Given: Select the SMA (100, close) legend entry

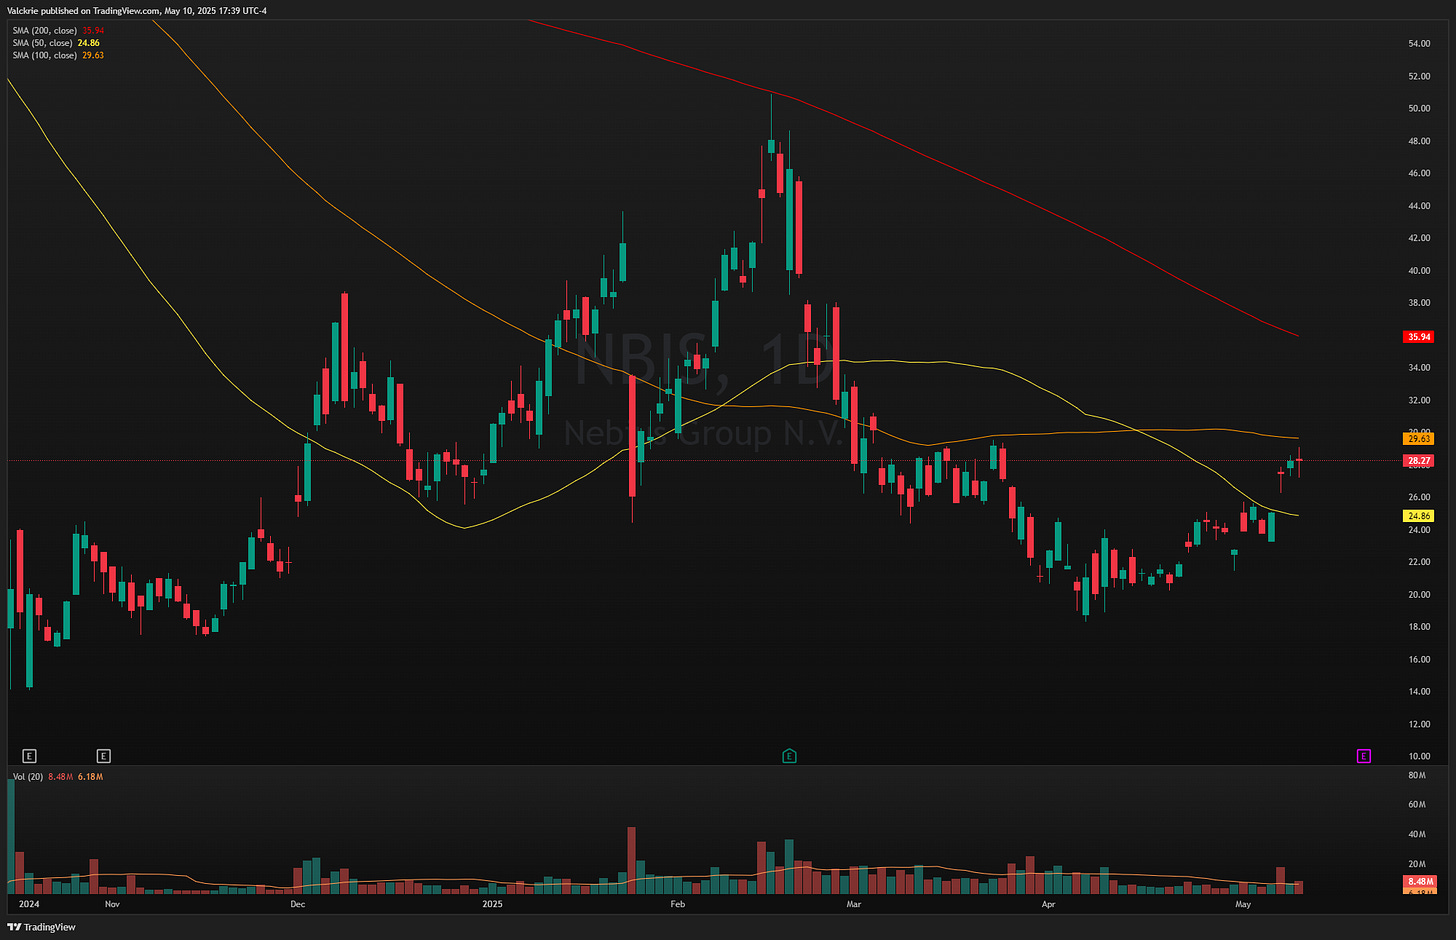Looking at the screenshot, I should (58, 55).
